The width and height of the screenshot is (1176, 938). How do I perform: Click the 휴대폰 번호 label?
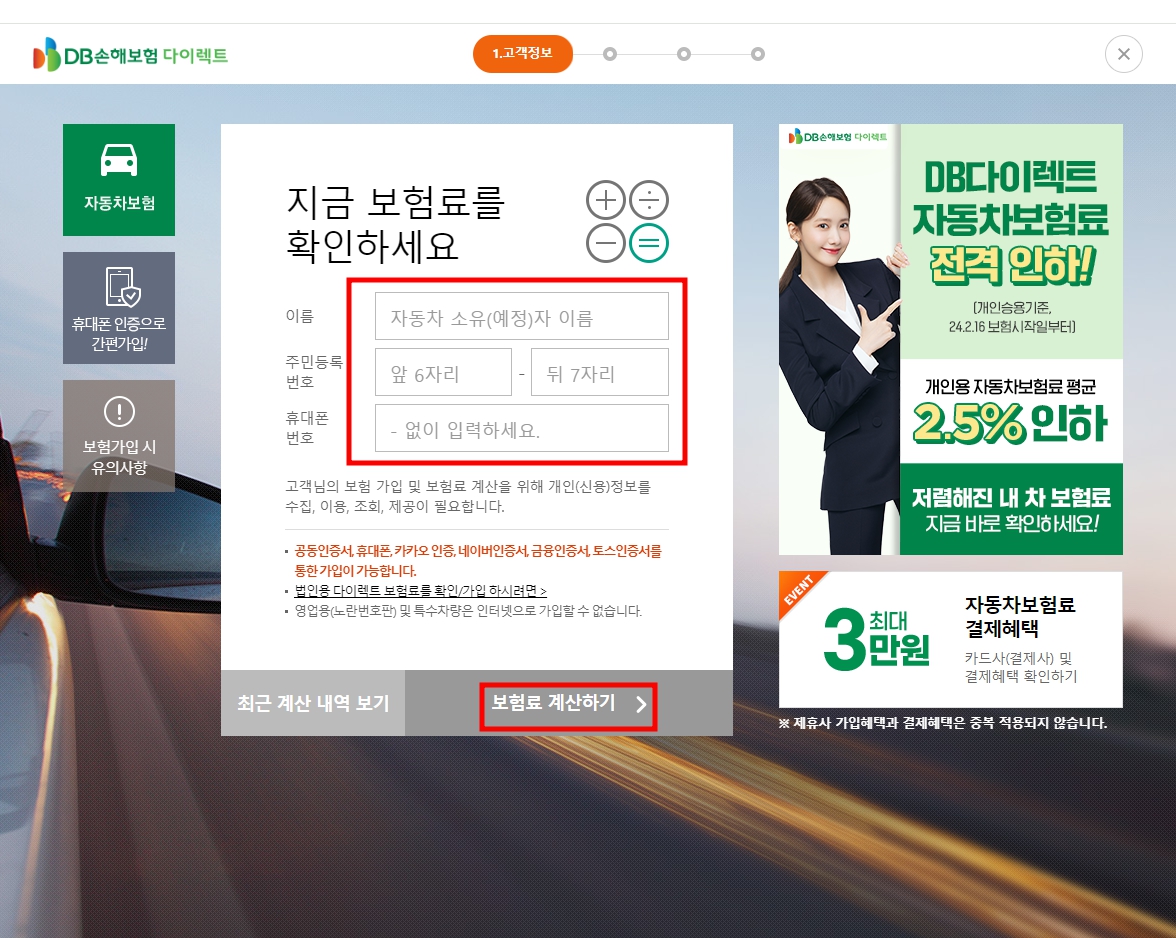(x=306, y=428)
